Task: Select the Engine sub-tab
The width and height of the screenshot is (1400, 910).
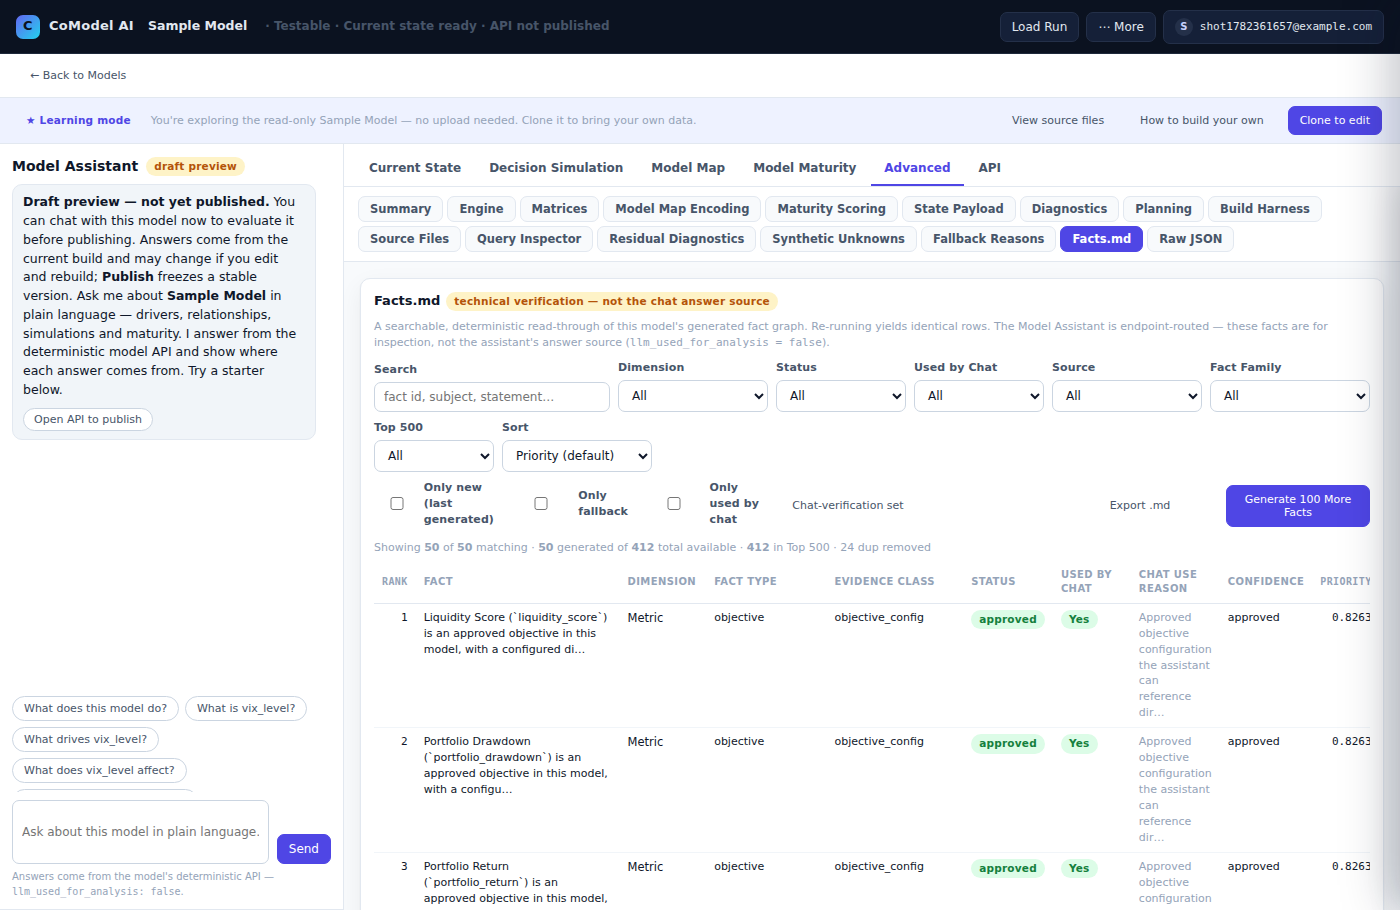Action: tap(482, 209)
